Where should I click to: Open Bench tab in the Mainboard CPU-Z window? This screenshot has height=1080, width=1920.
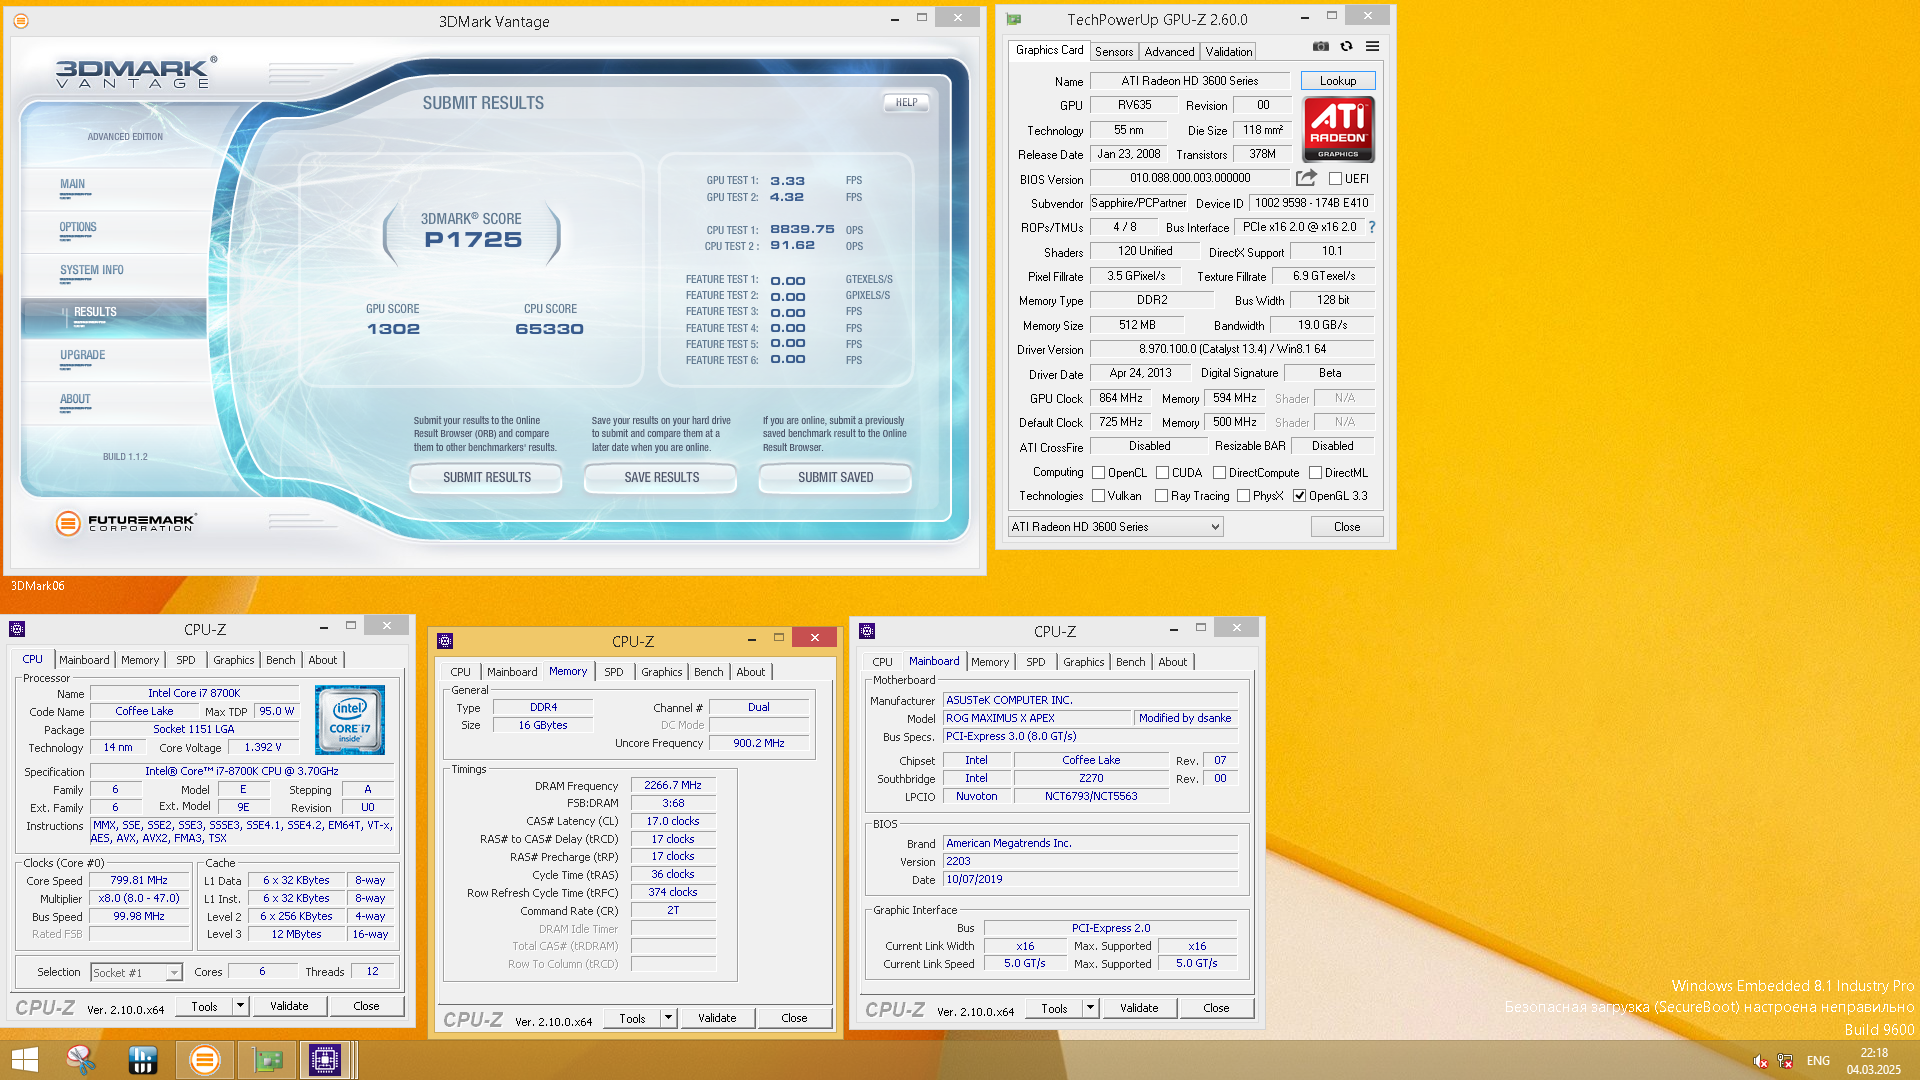(x=1131, y=662)
